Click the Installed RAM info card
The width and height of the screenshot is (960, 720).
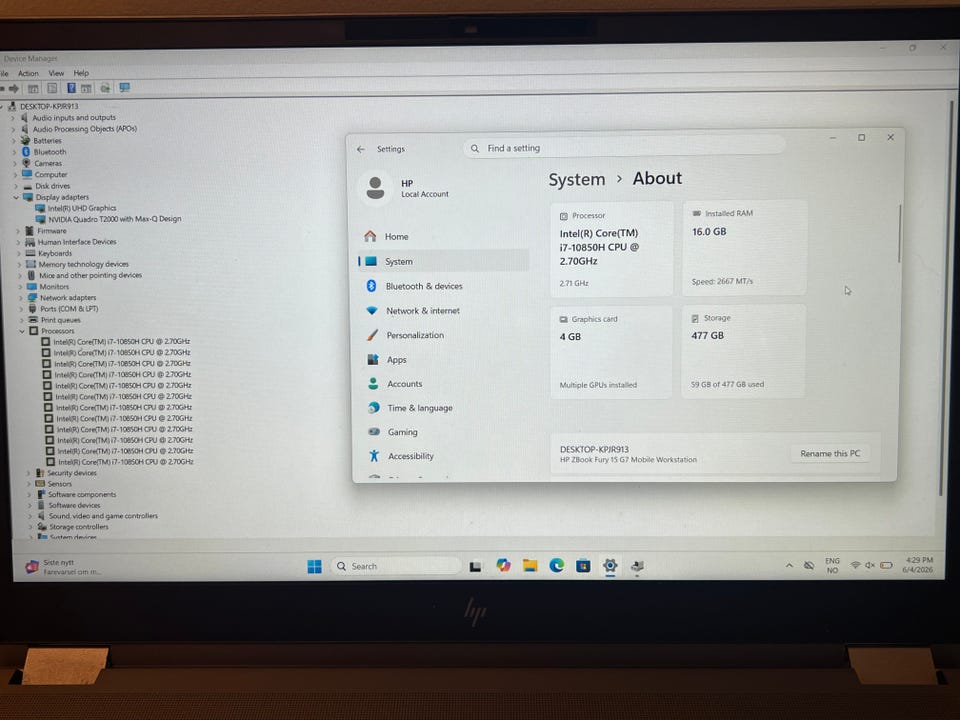pos(744,248)
